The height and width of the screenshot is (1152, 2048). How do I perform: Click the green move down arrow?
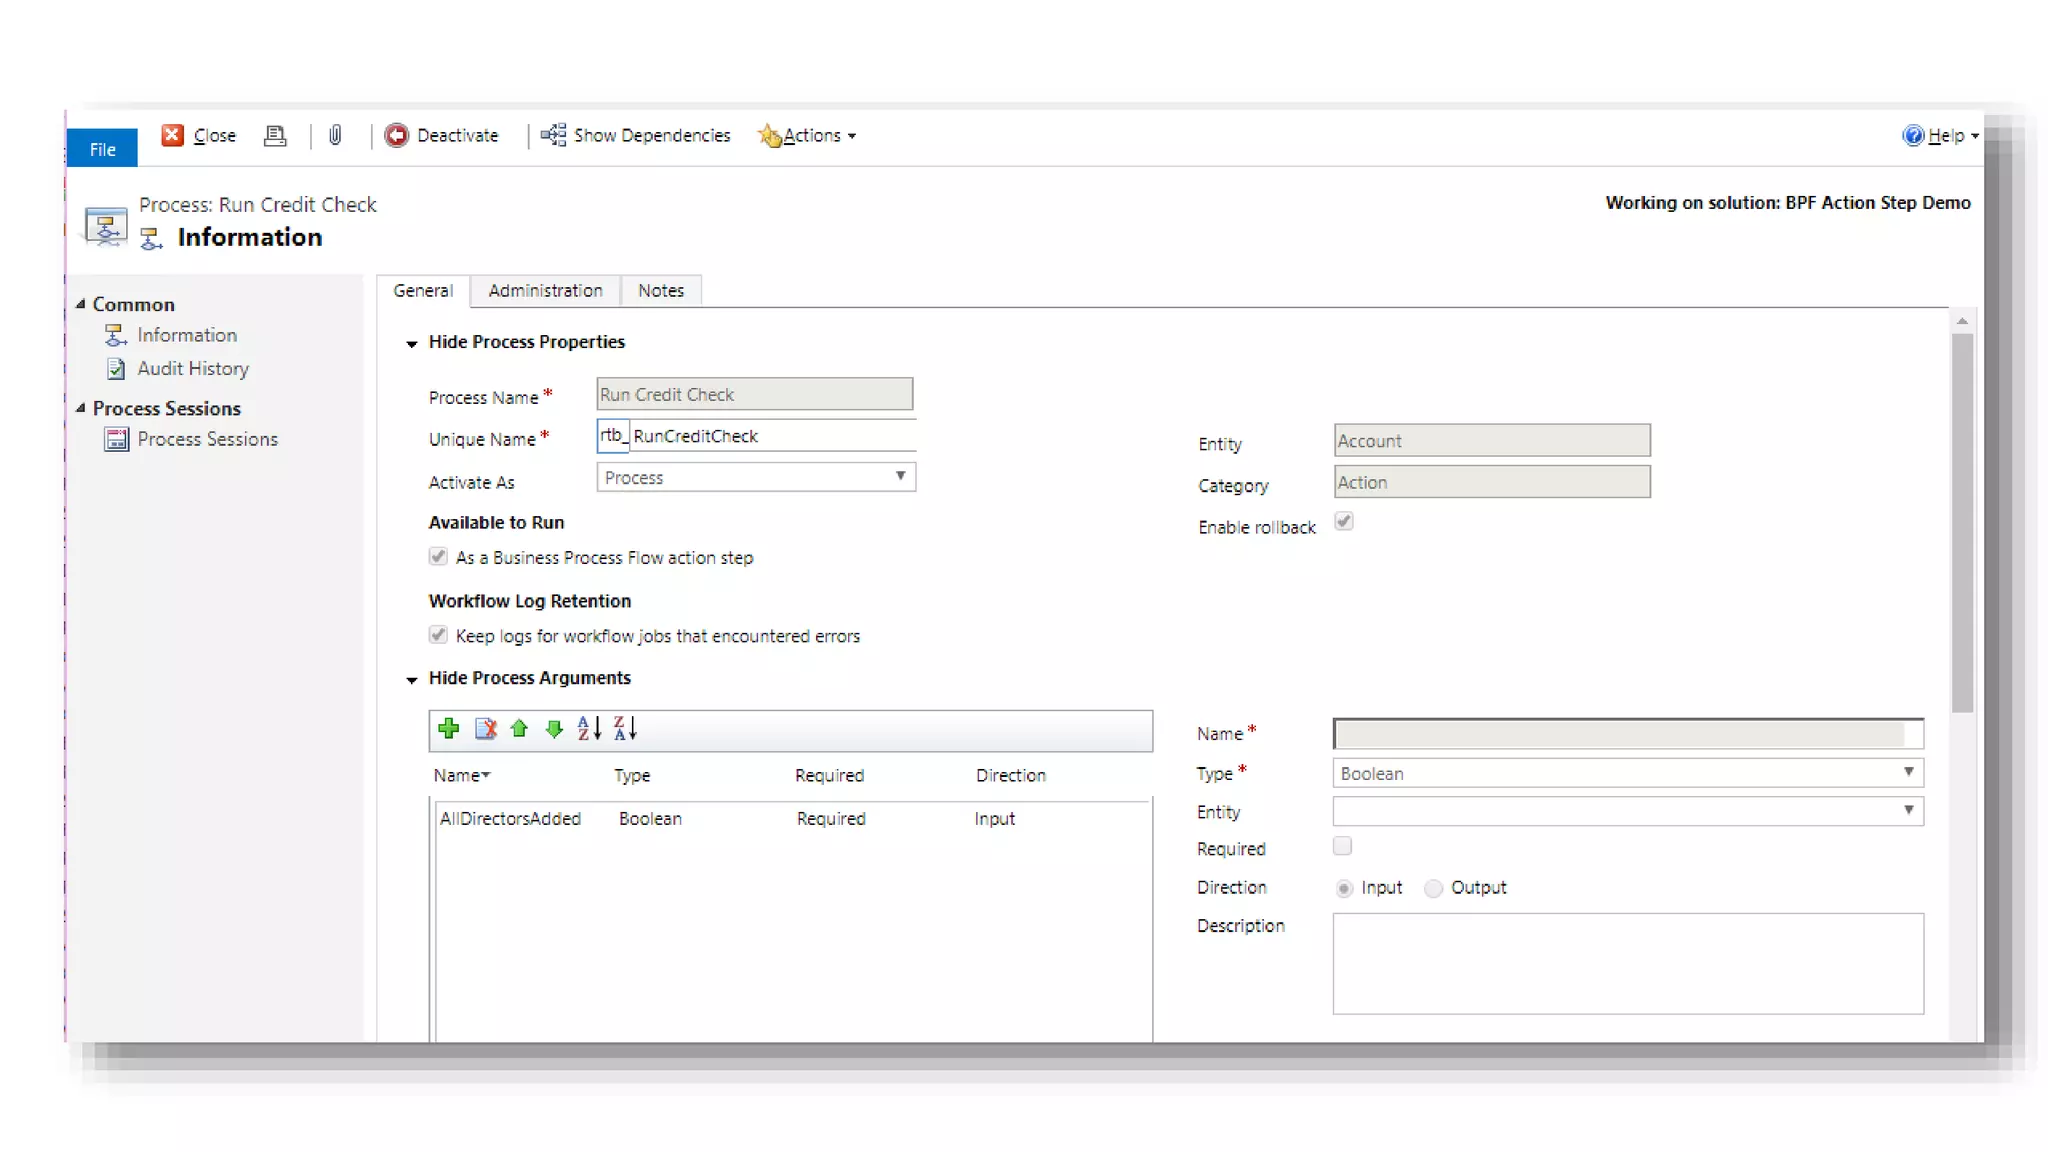(554, 729)
